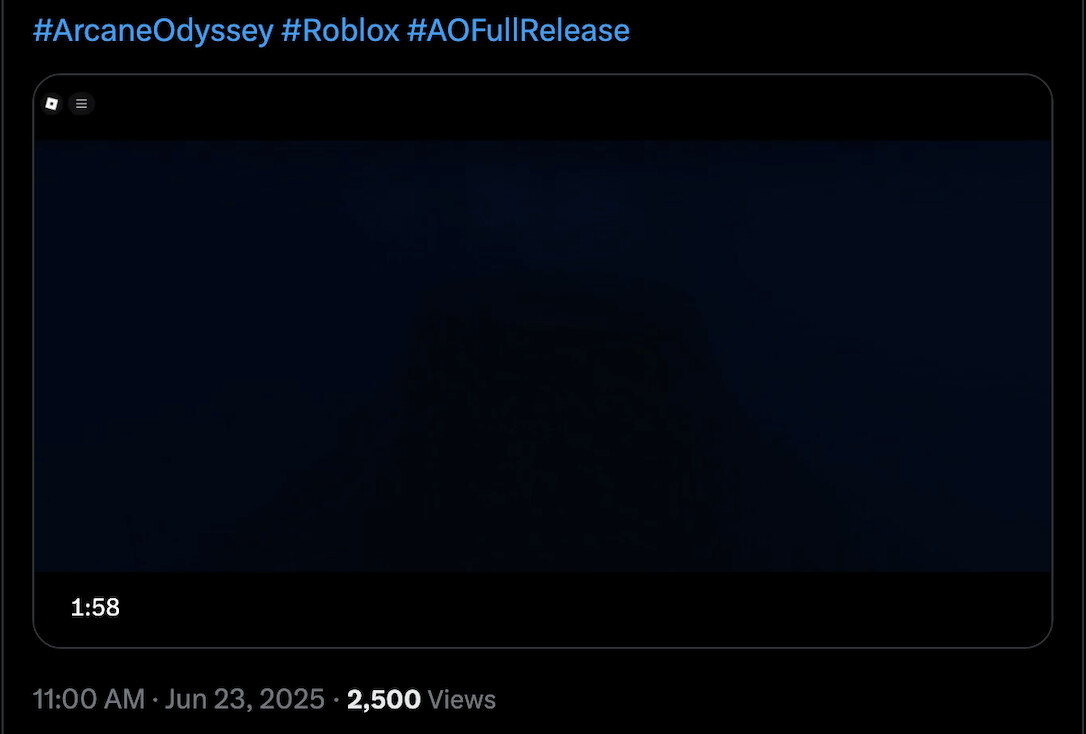Tap the white Roblox square icon
This screenshot has height=734, width=1086.
[52, 103]
